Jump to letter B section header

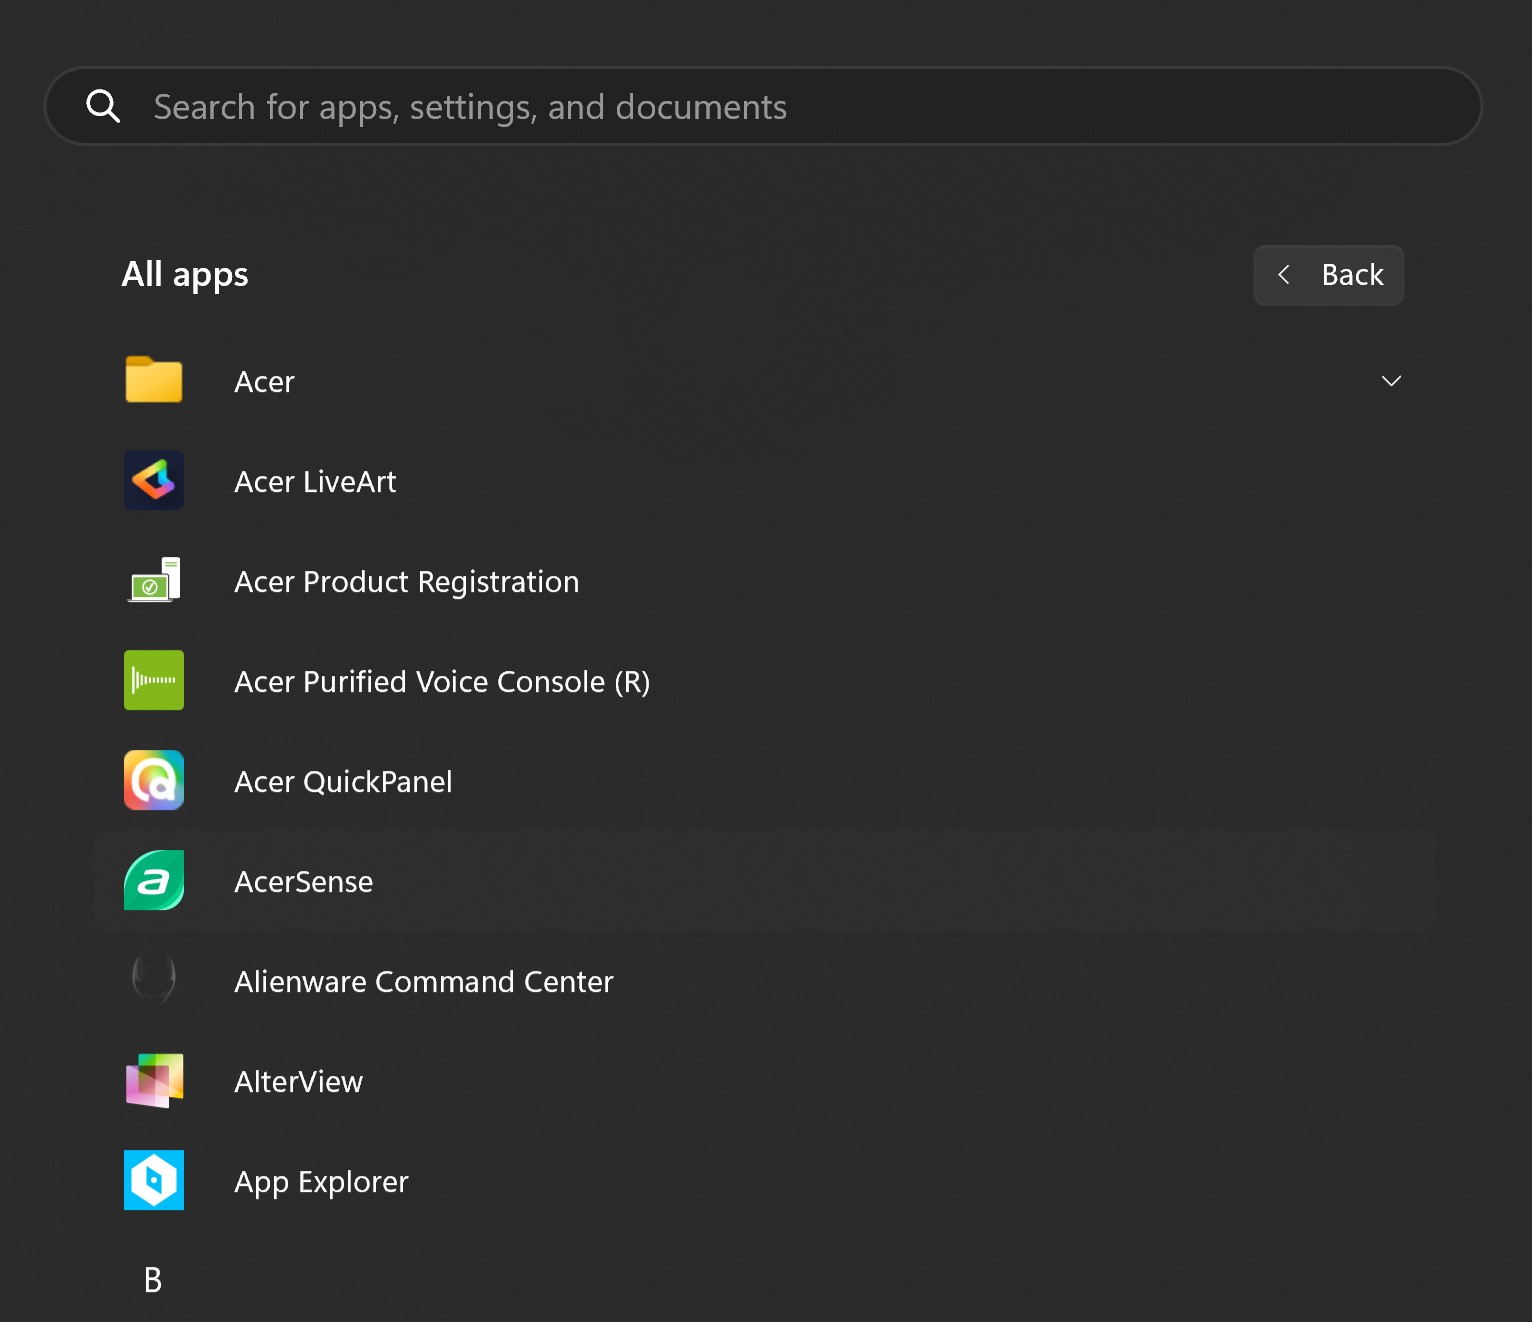click(x=153, y=1280)
